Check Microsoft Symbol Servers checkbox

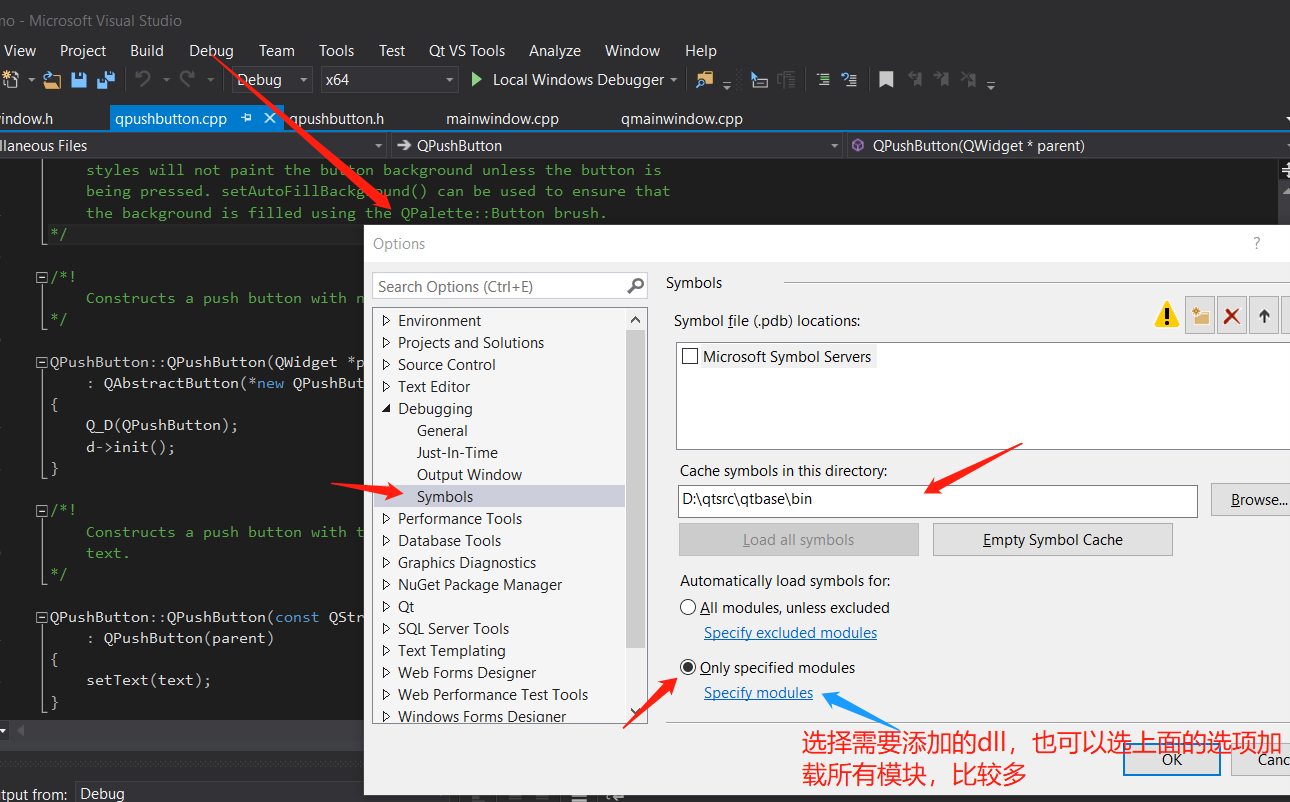click(x=689, y=356)
